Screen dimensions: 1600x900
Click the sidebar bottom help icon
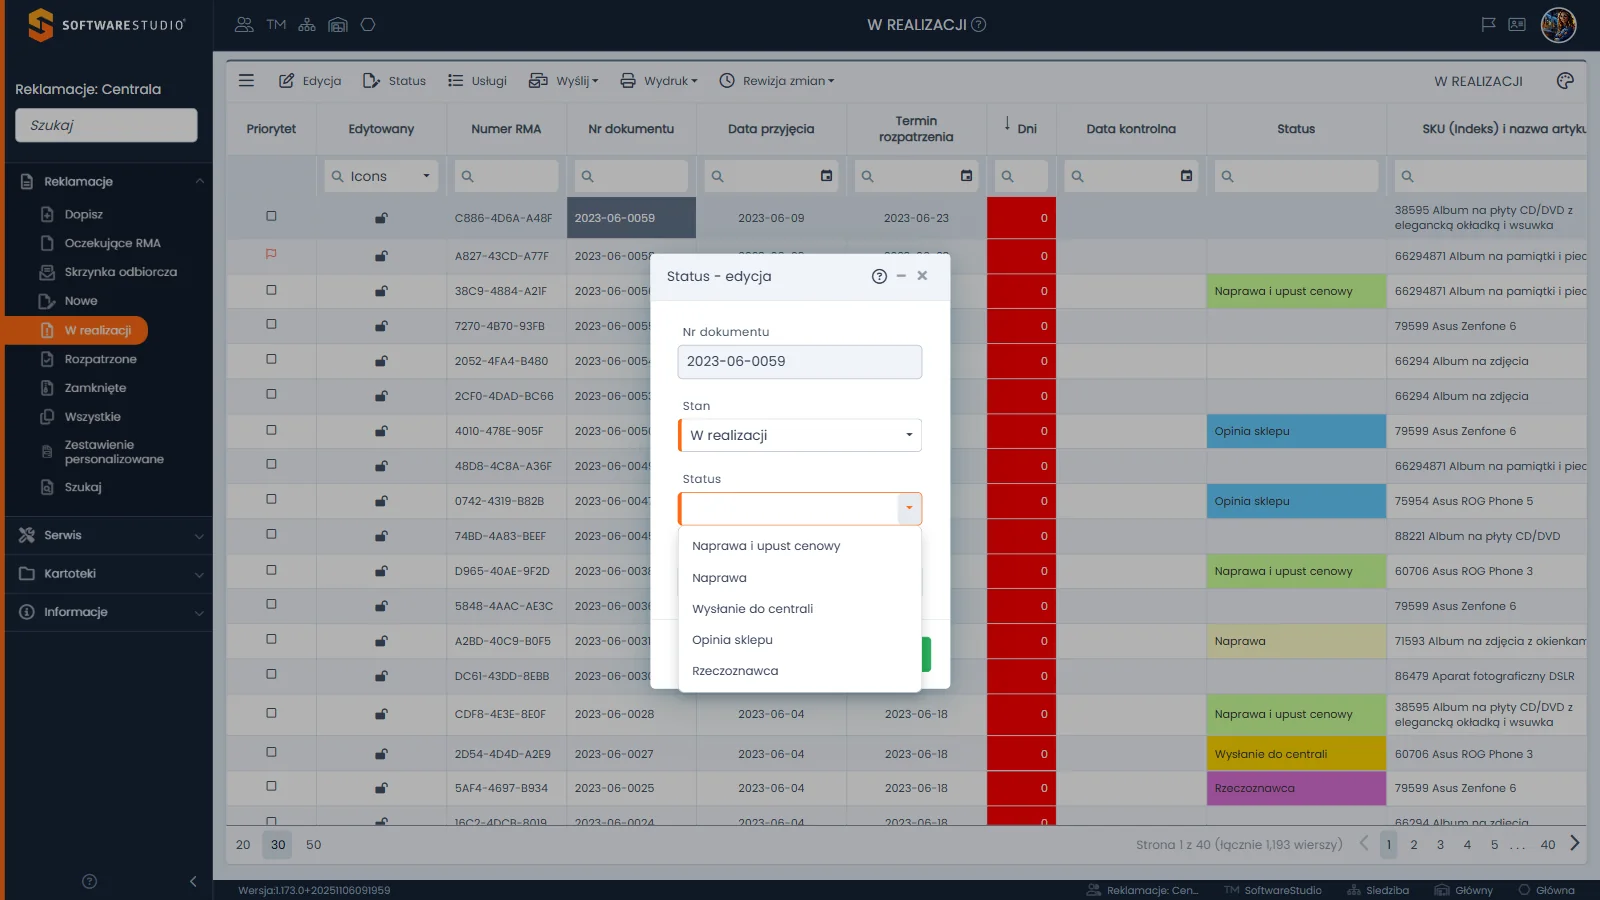click(x=89, y=881)
